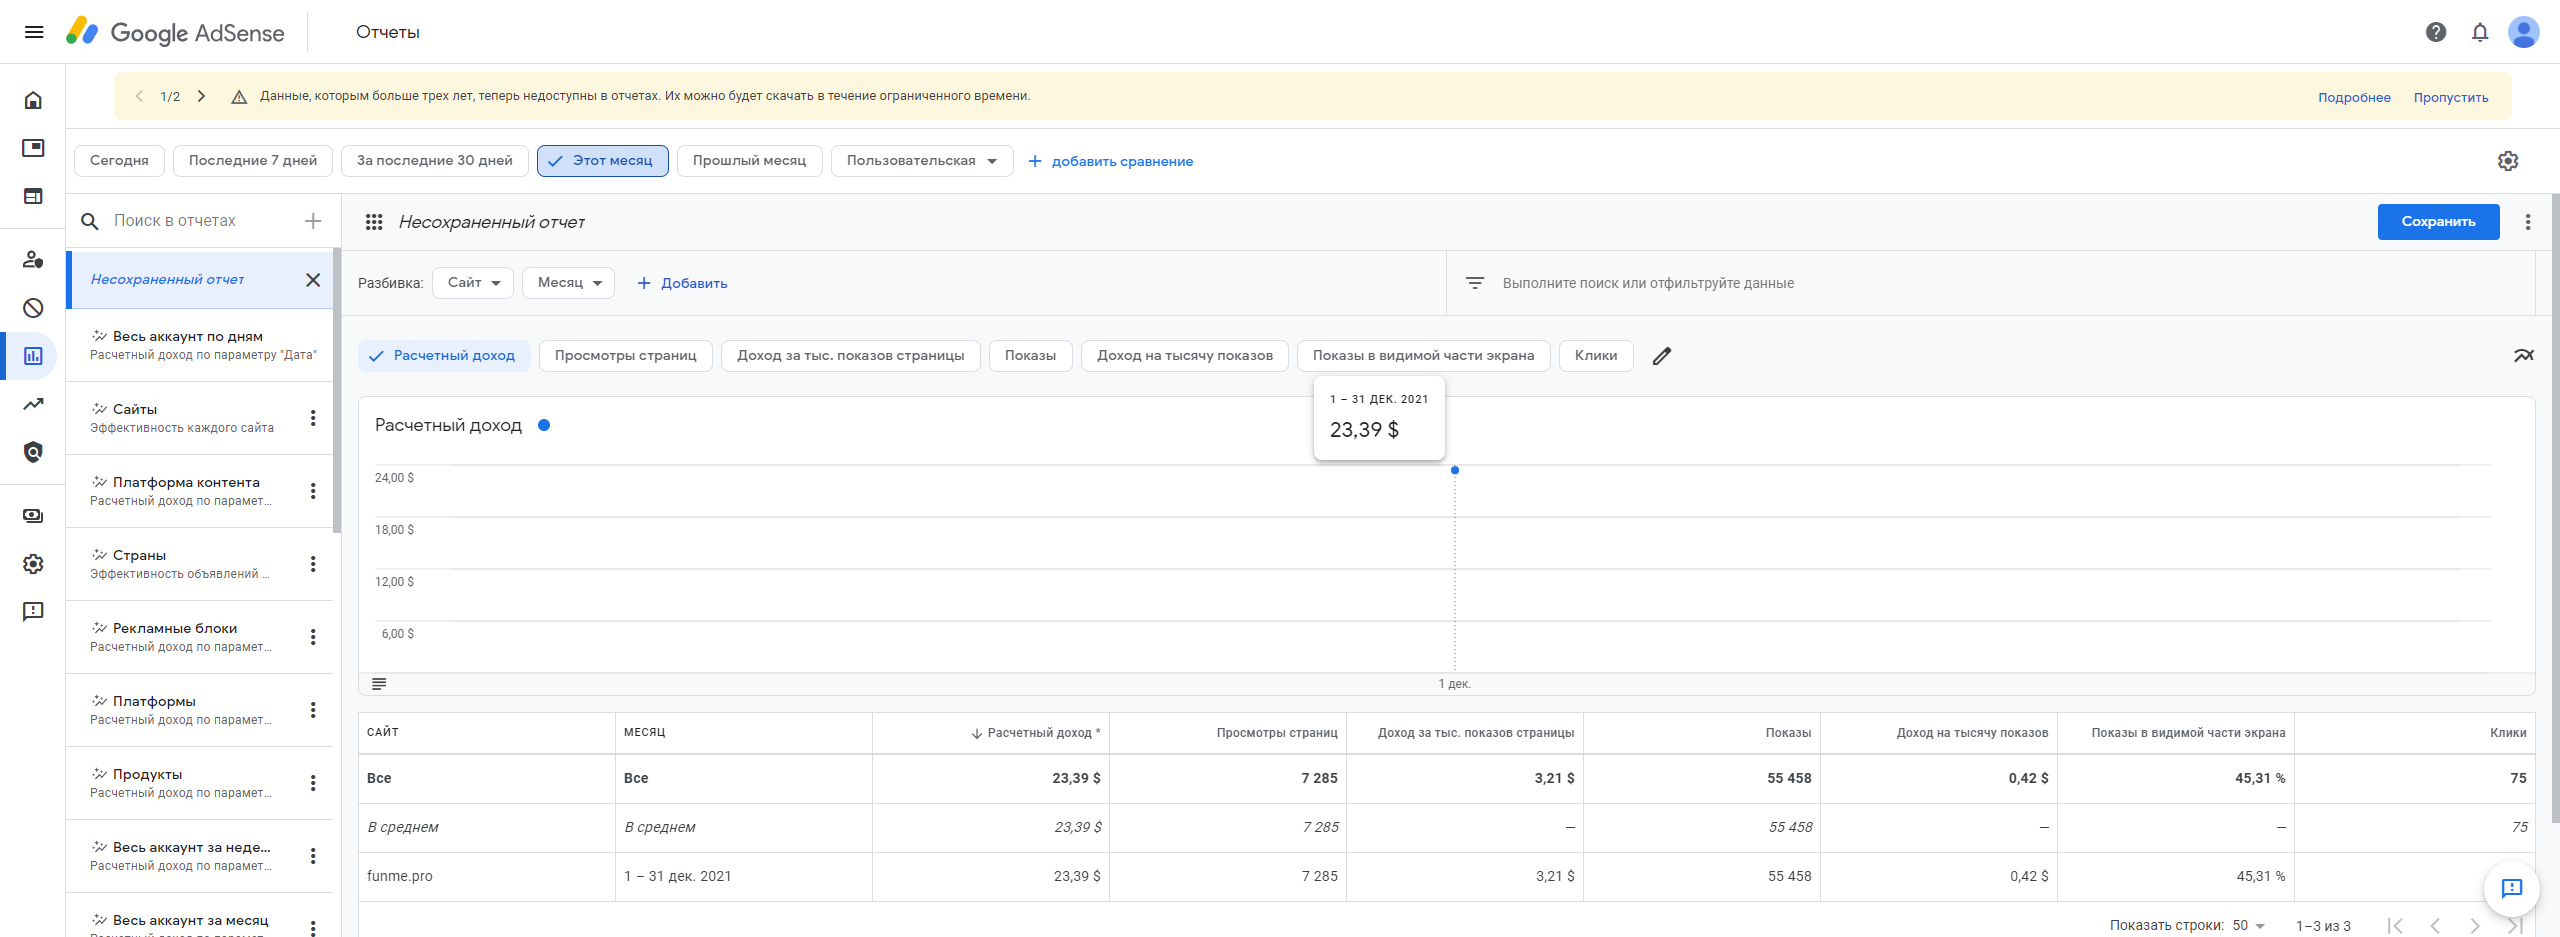Switch chart type with the line chart icon
This screenshot has height=937, width=2560.
[x=2524, y=356]
